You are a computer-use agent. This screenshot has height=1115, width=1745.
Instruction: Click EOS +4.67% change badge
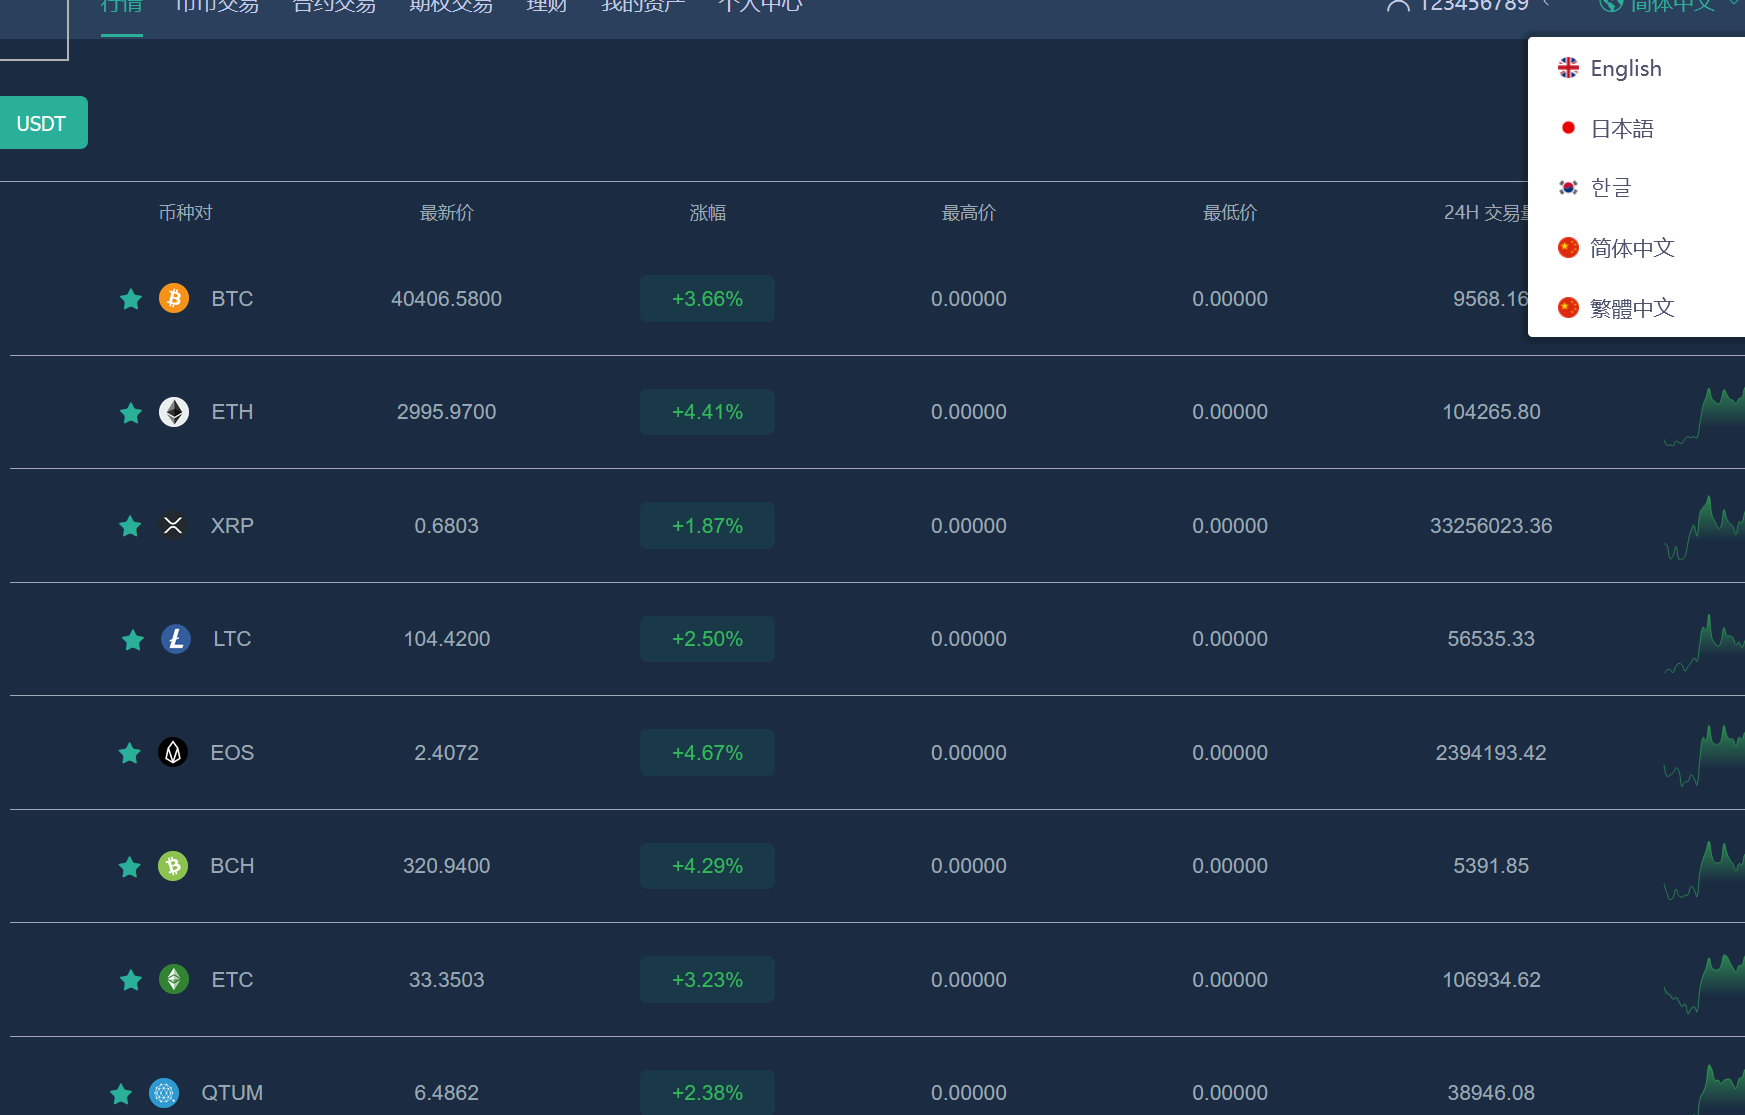707,752
